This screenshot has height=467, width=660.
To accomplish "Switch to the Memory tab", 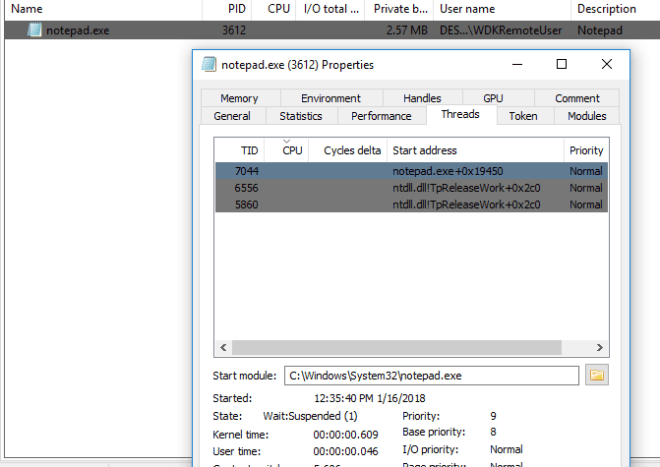I will [x=240, y=98].
